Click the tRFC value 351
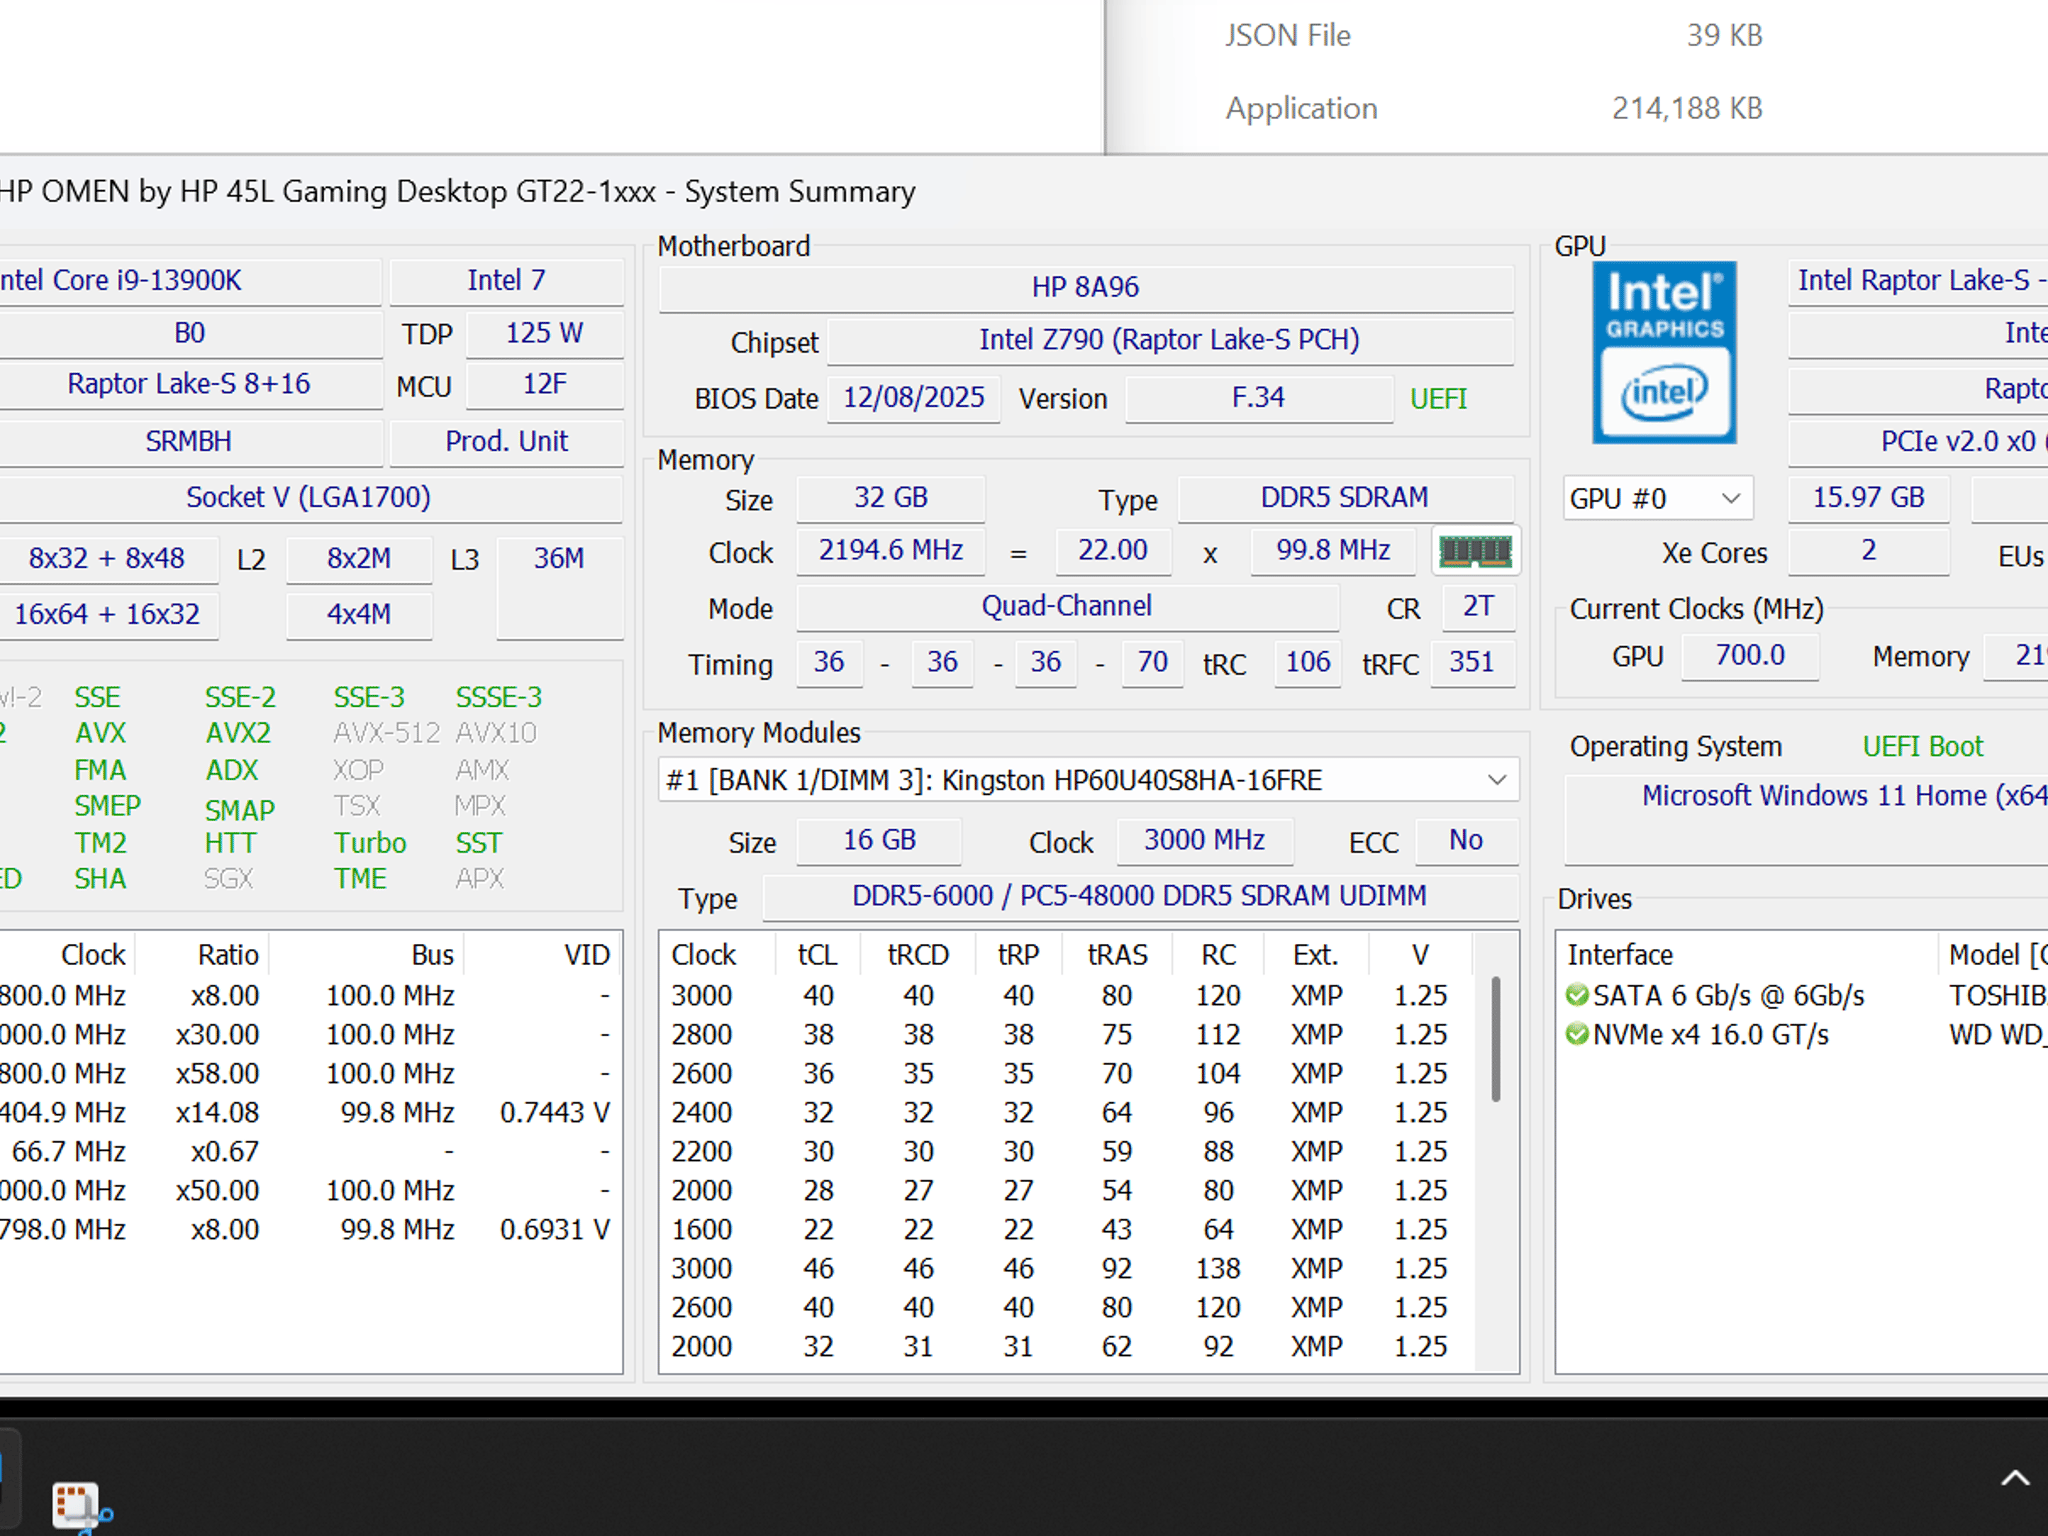The height and width of the screenshot is (1536, 2048). pos(1472,663)
